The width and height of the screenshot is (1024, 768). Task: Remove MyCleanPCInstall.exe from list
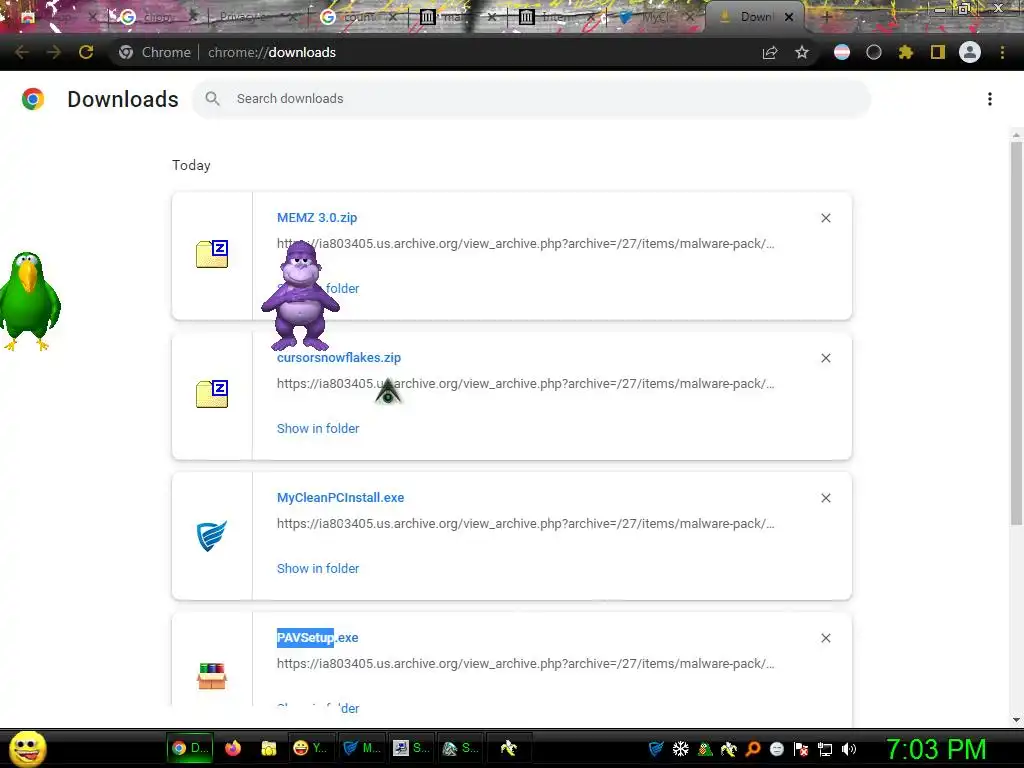pos(826,498)
